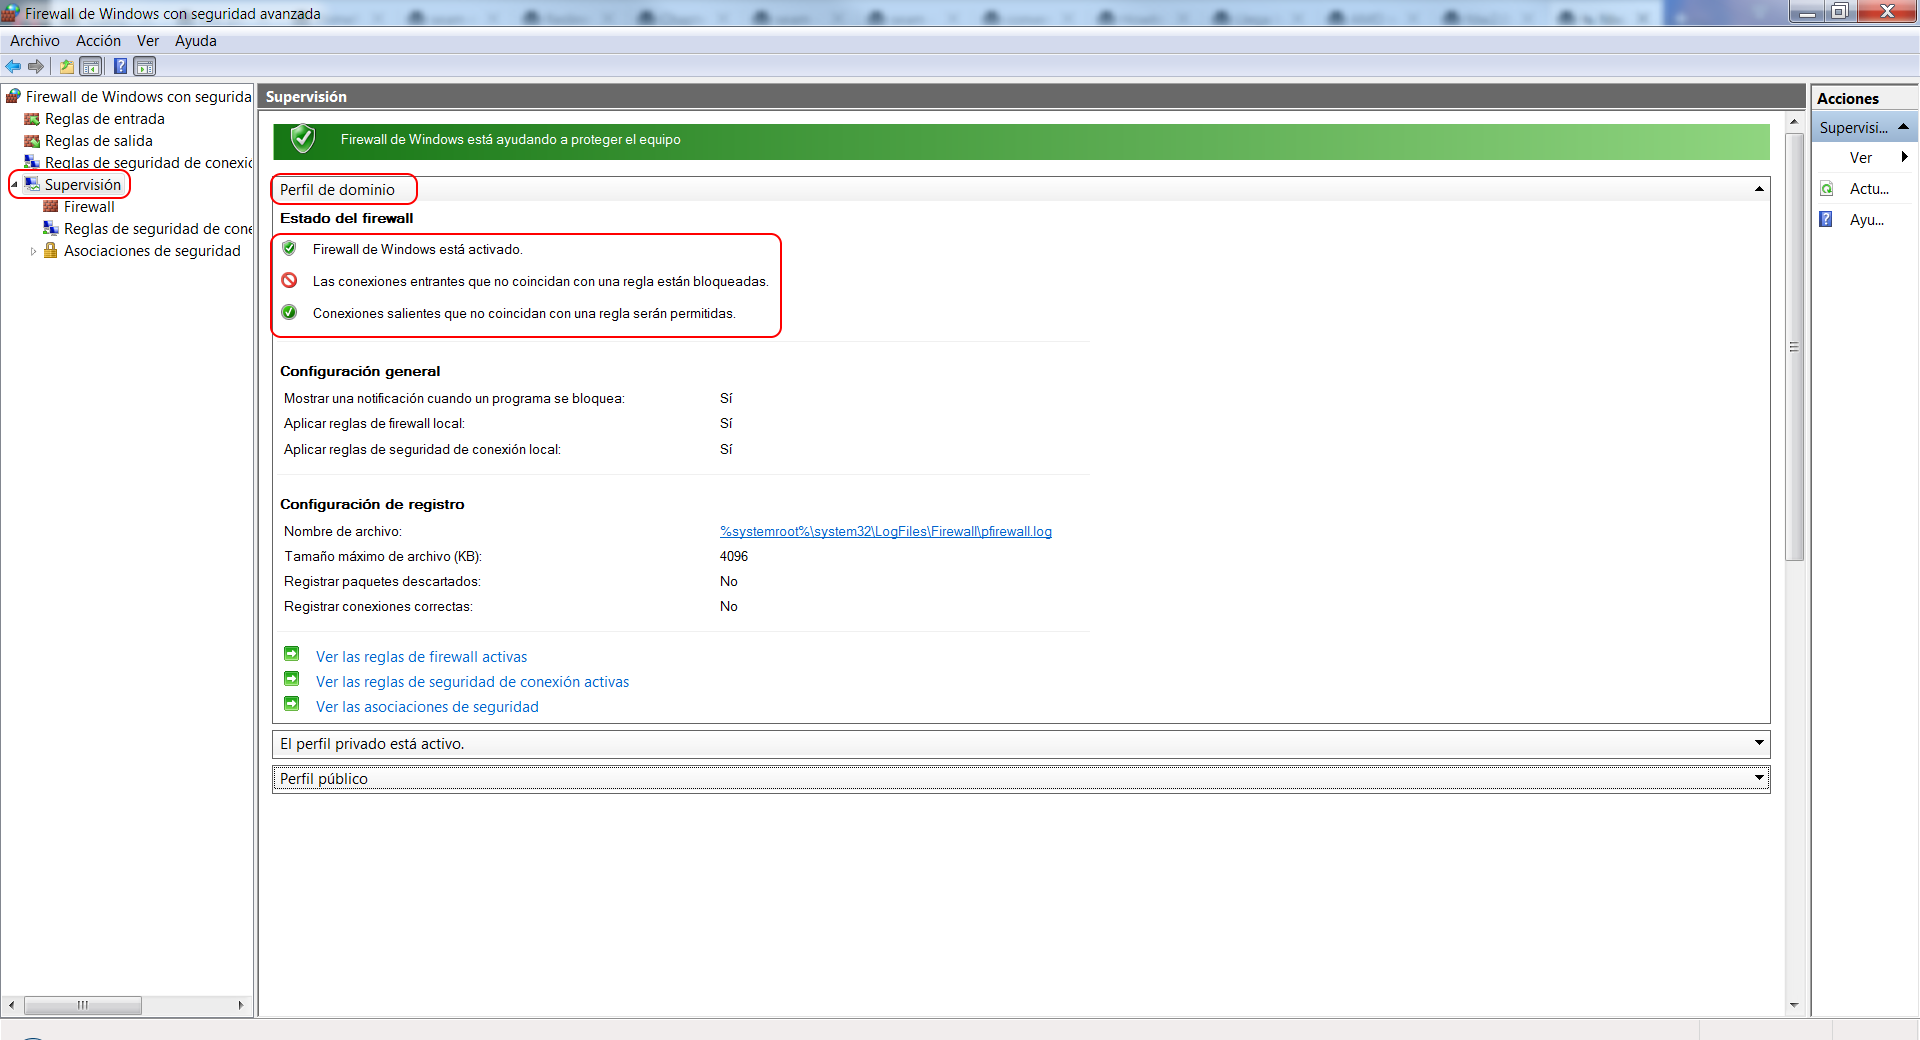The image size is (1920, 1040).
Task: Click green arrow icon beside asociaciones de seguridad link
Action: pos(292,704)
